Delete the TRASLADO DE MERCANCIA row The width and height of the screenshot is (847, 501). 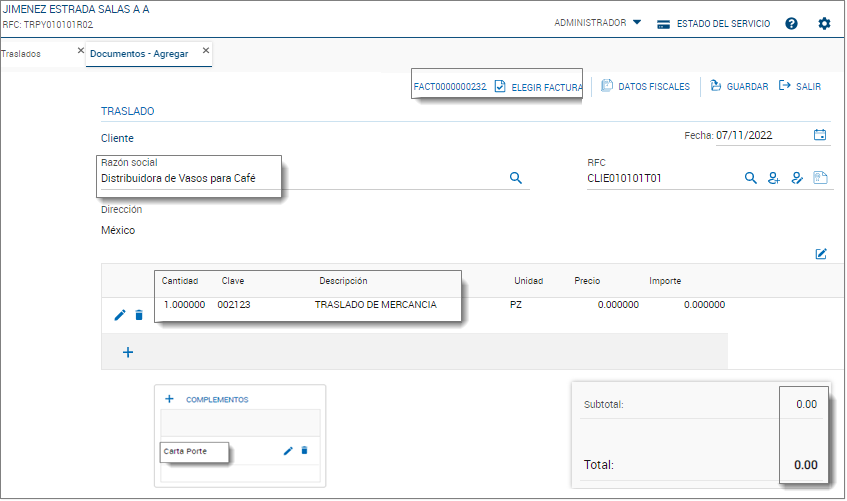pyautogui.click(x=139, y=315)
